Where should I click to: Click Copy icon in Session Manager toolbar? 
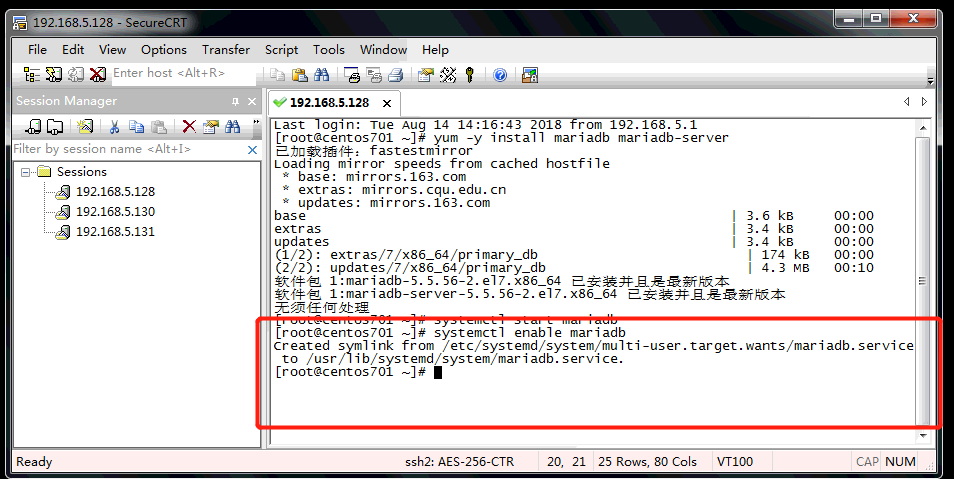(x=136, y=126)
